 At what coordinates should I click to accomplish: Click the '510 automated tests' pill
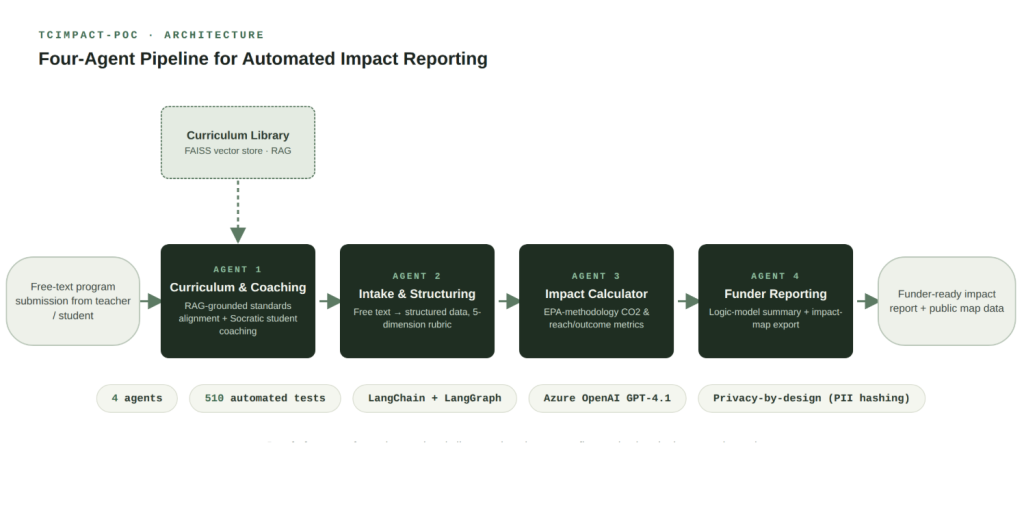point(265,398)
